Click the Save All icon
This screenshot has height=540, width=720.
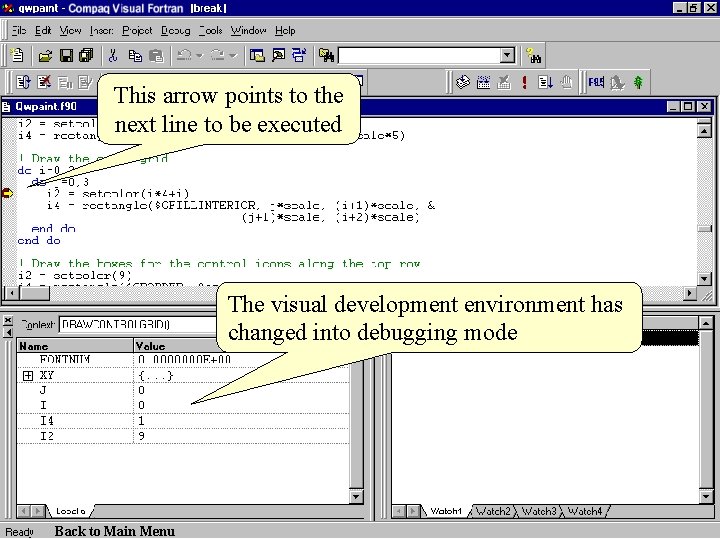[86, 56]
